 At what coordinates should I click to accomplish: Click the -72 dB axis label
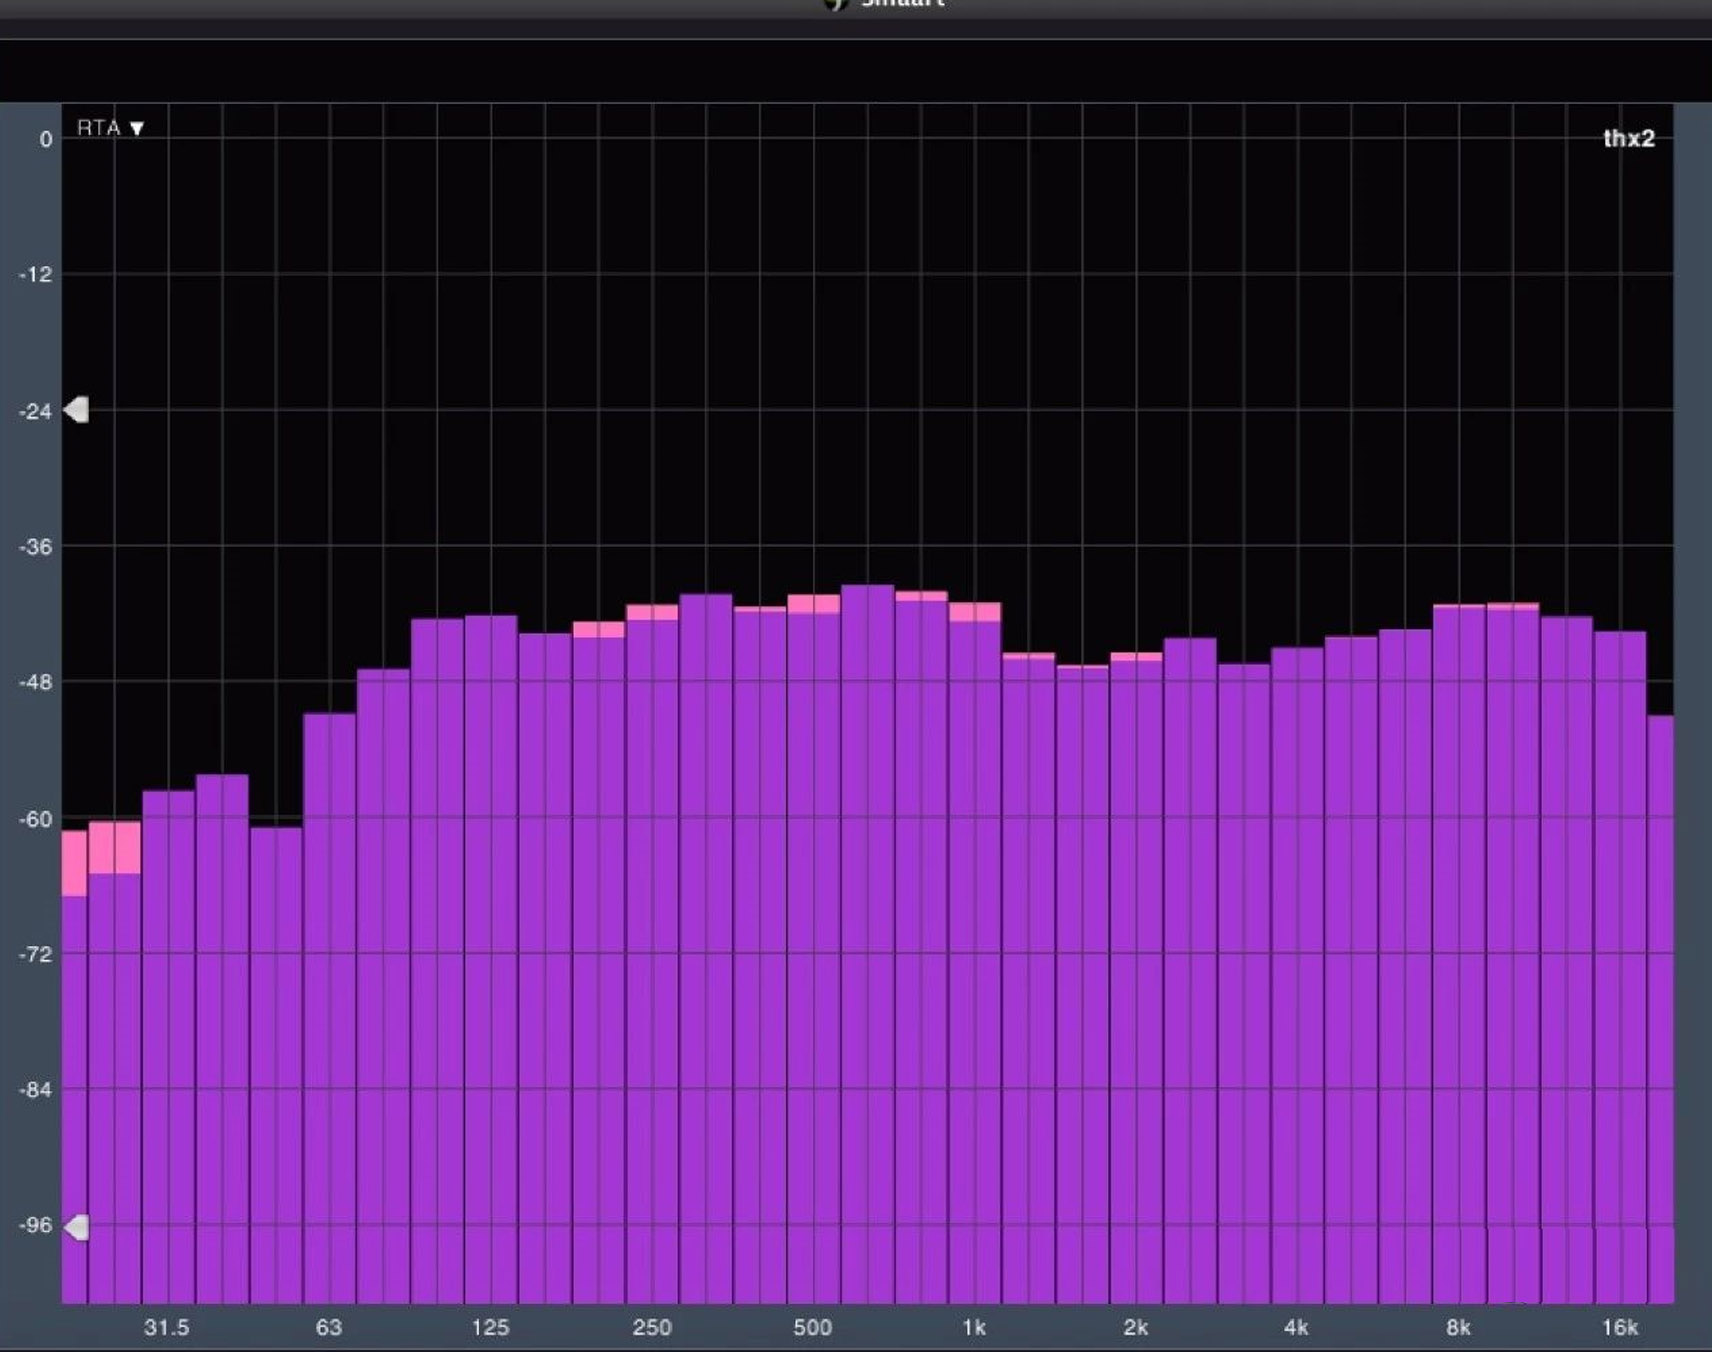click(x=35, y=955)
